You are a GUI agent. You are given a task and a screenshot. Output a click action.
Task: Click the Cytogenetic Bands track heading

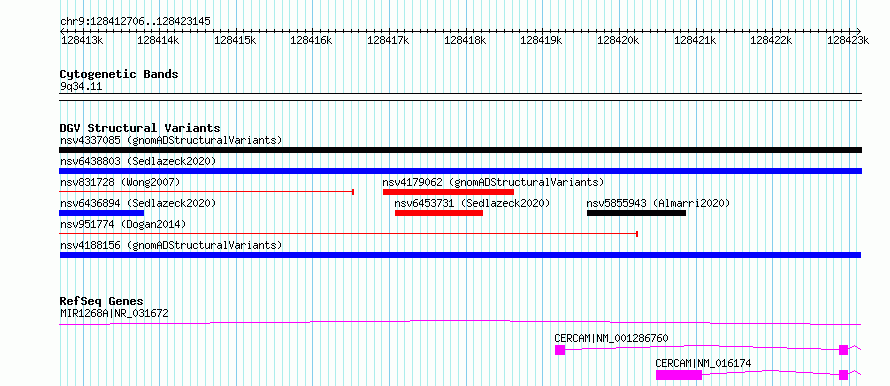point(119,74)
